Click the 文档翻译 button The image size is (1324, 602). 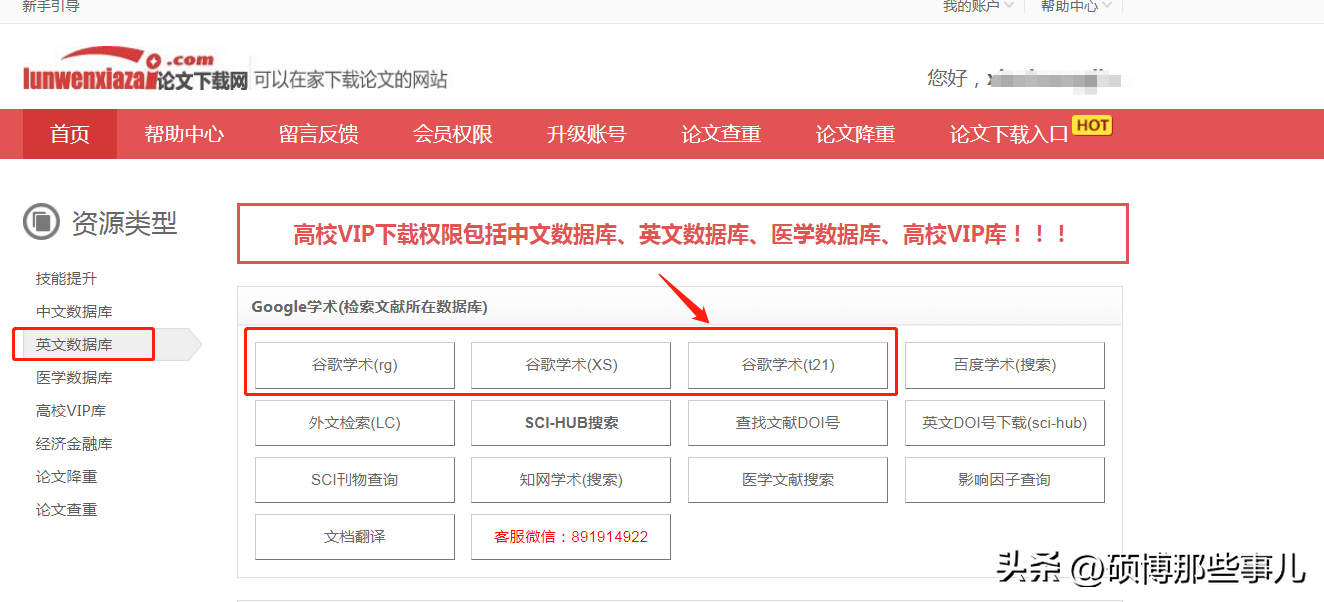[355, 537]
